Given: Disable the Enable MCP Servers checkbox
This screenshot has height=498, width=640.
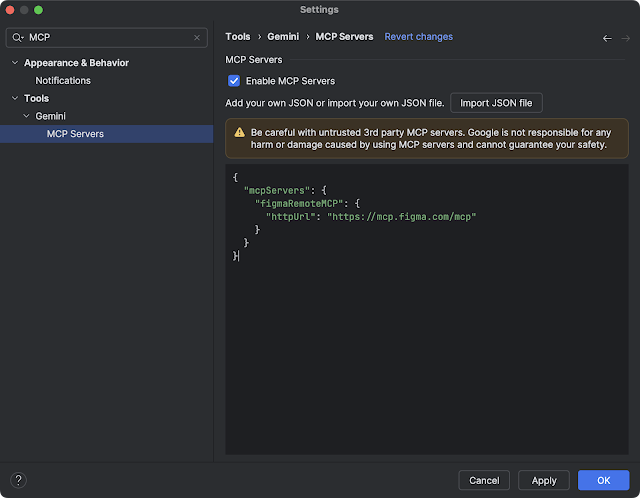Looking at the screenshot, I should tap(234, 81).
